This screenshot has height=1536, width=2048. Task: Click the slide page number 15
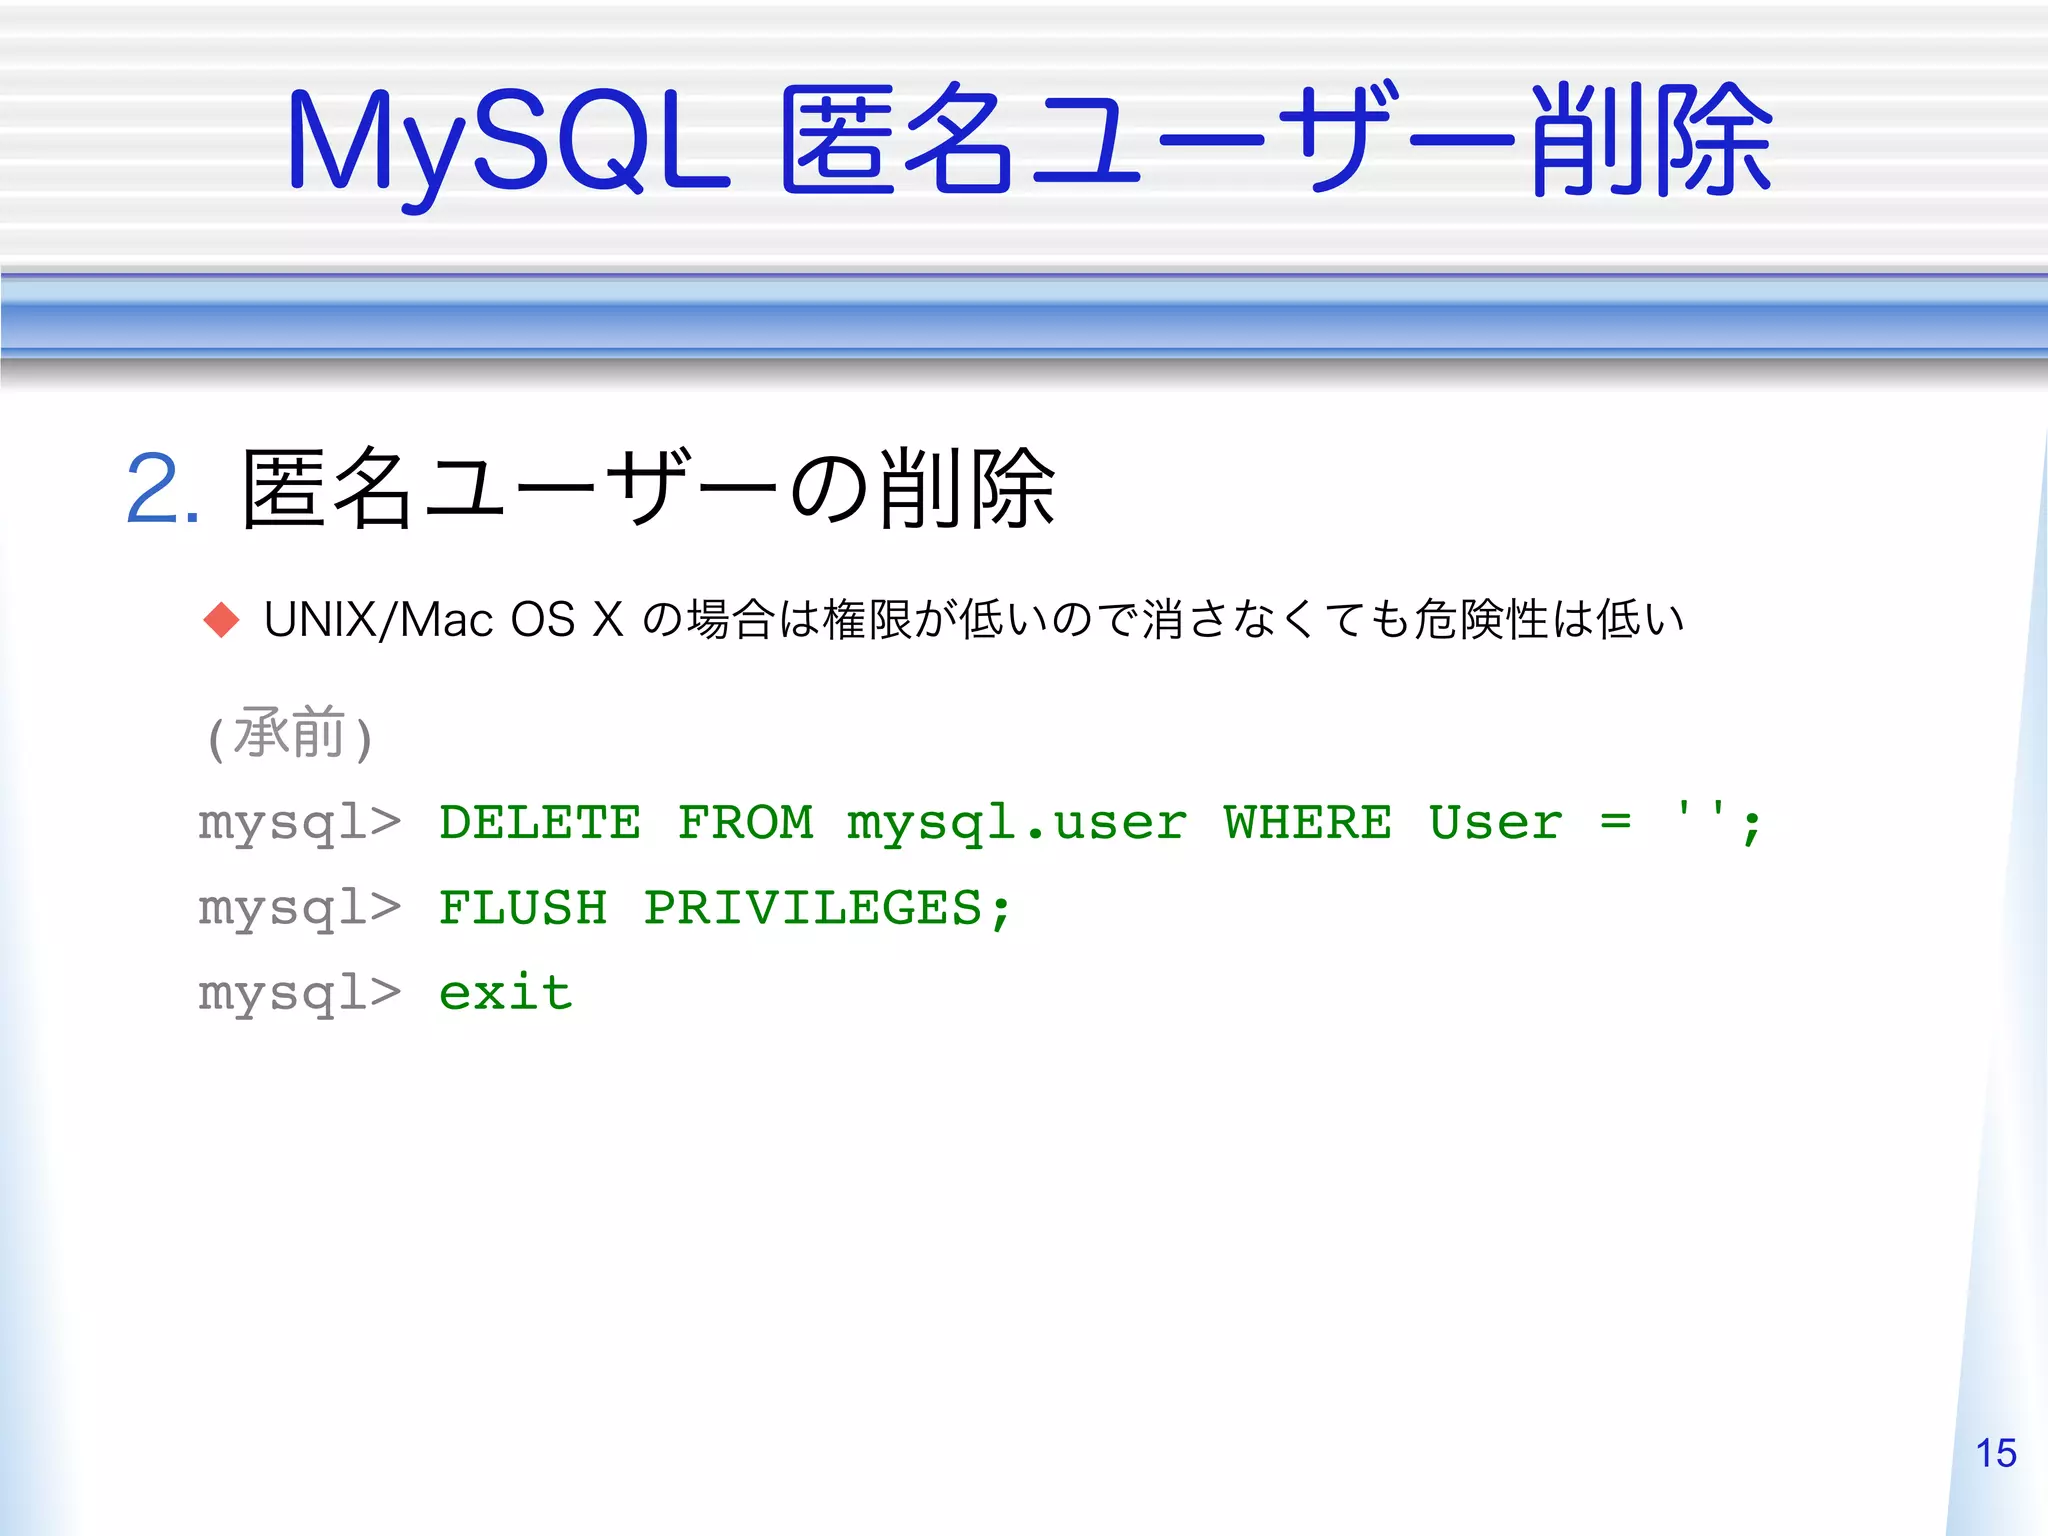[x=1996, y=1453]
